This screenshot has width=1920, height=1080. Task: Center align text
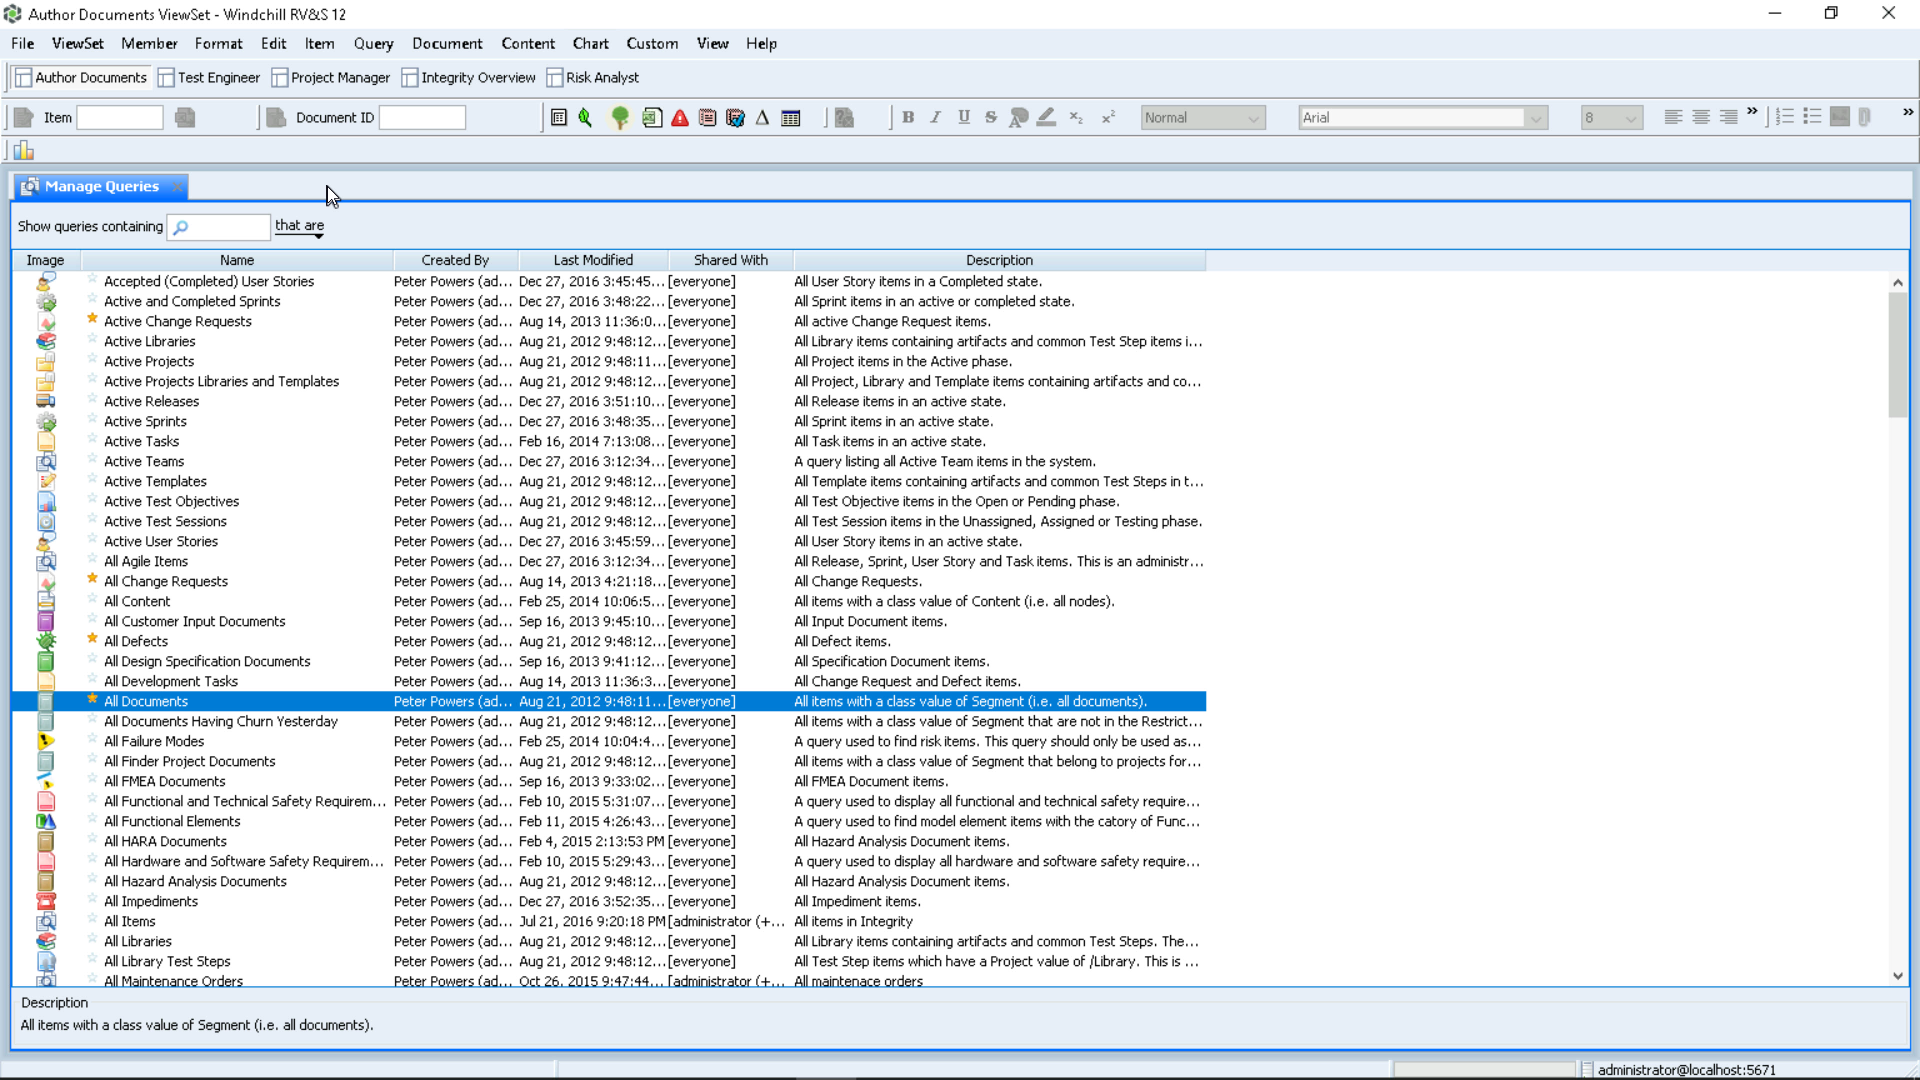[x=1701, y=117]
